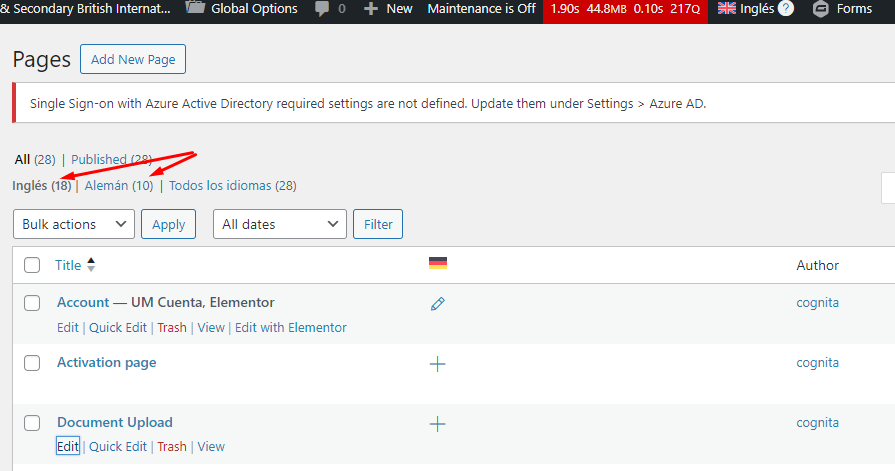
Task: Select the Document Upload row checkbox
Action: point(32,423)
